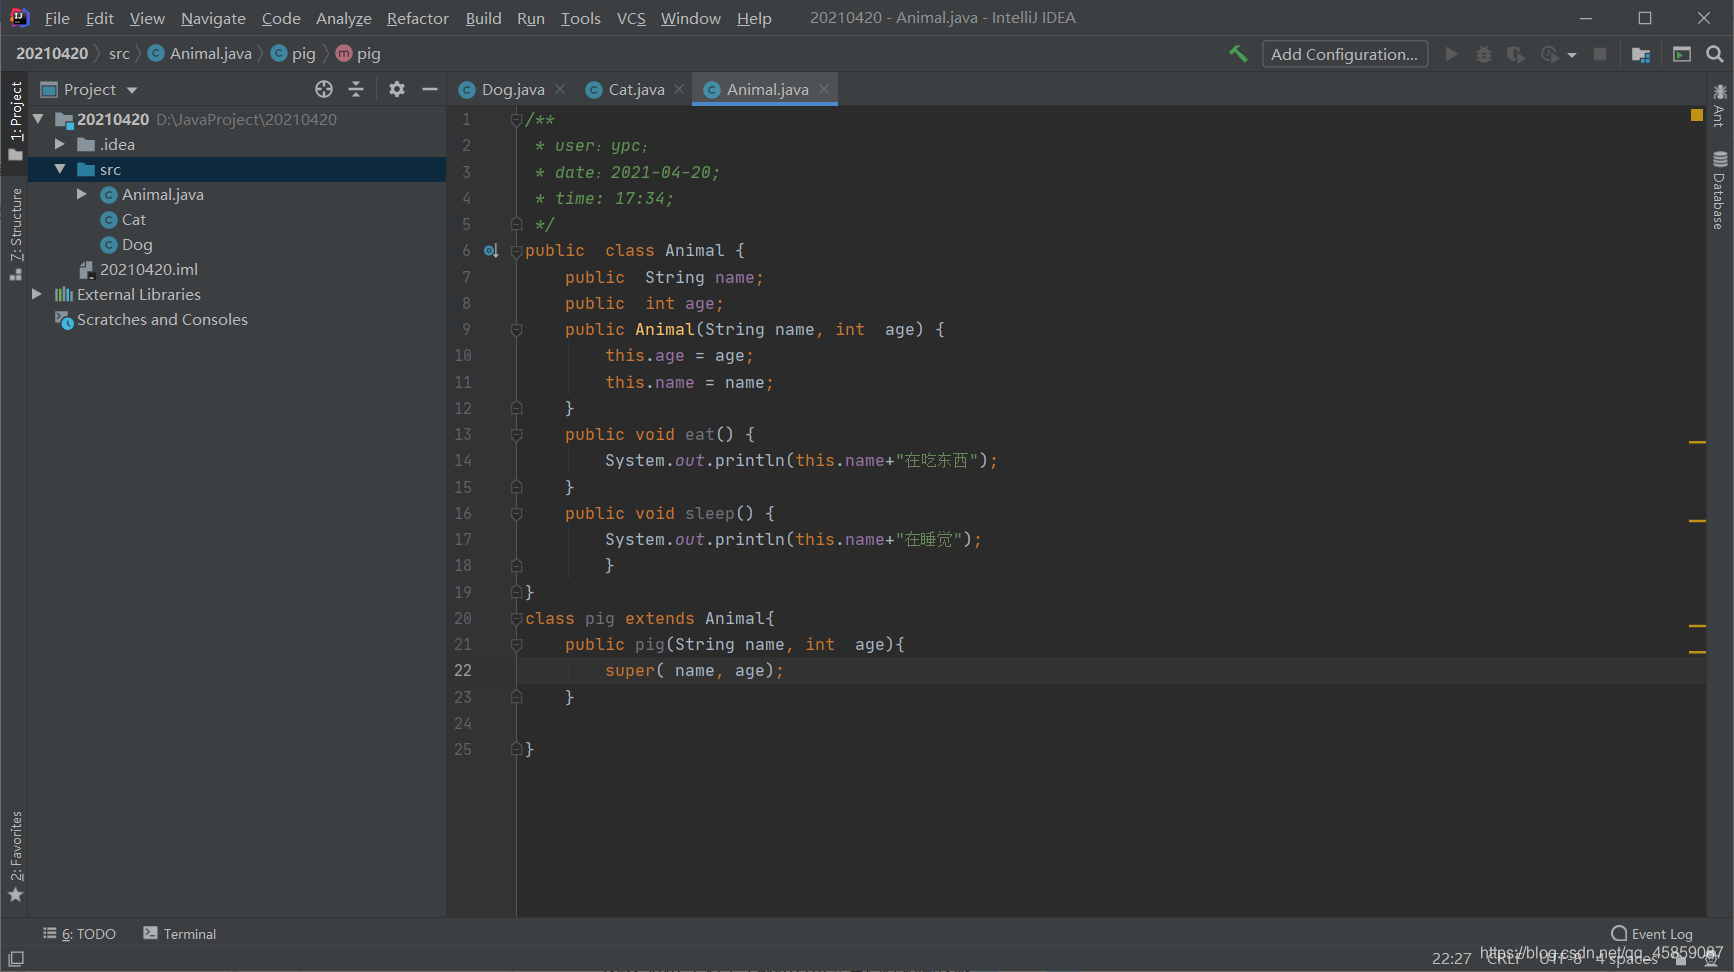The height and width of the screenshot is (972, 1734).
Task: Open the Database tool window
Action: point(1720,190)
